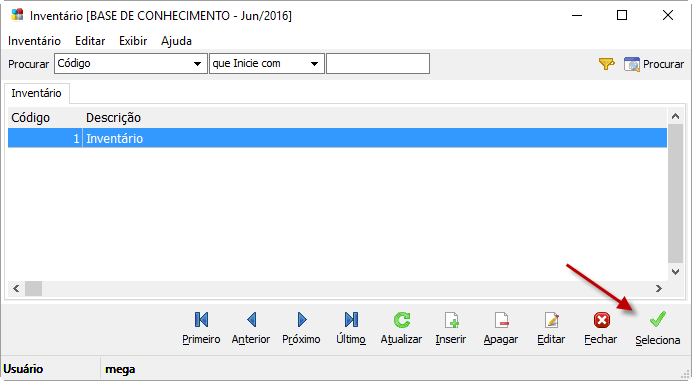Image resolution: width=692 pixels, height=381 pixels.
Task: Delete the record using Apagar
Action: pyautogui.click(x=500, y=328)
